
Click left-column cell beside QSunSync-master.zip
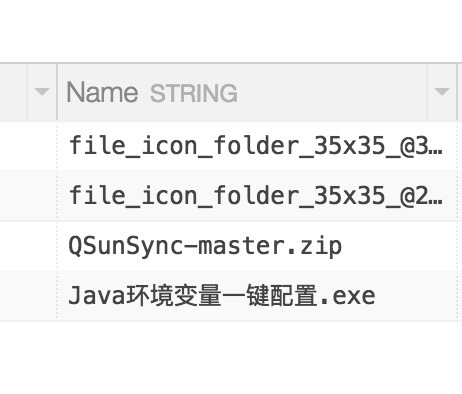[x=28, y=246]
